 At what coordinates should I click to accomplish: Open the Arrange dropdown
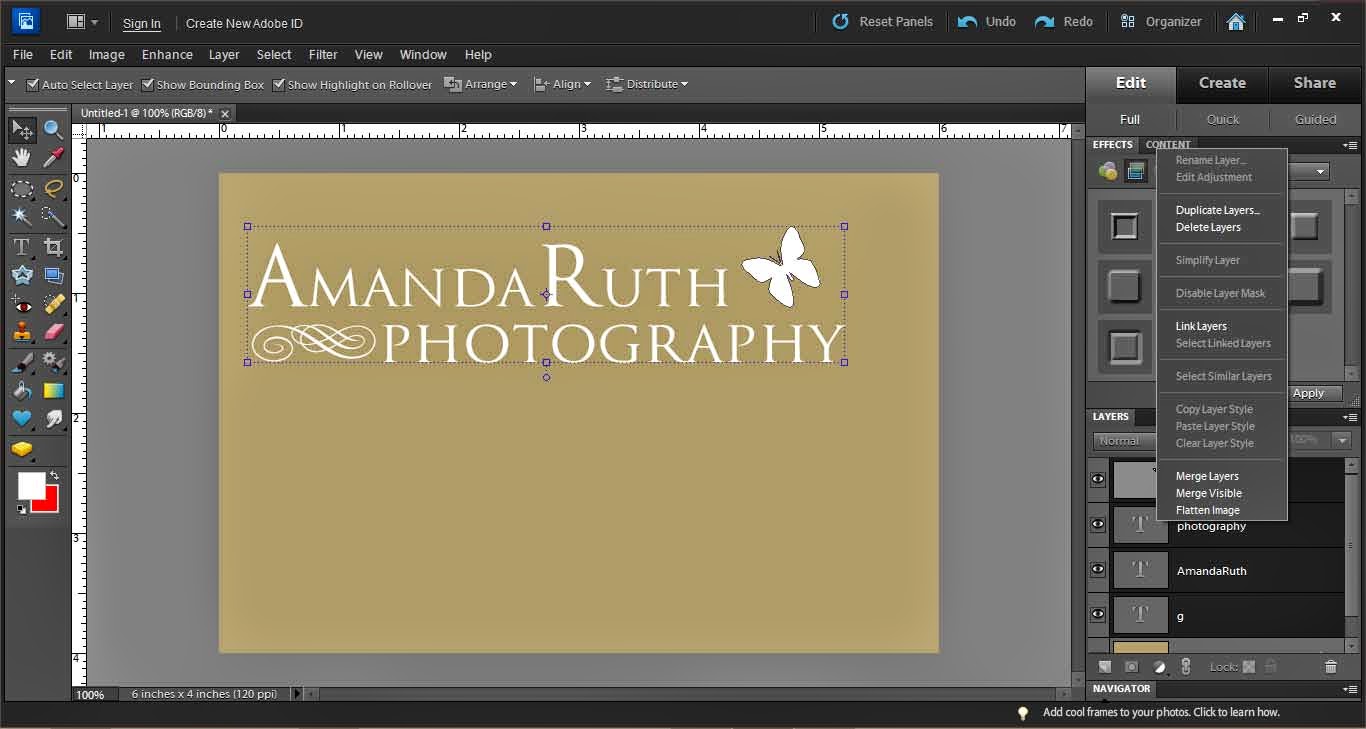481,84
